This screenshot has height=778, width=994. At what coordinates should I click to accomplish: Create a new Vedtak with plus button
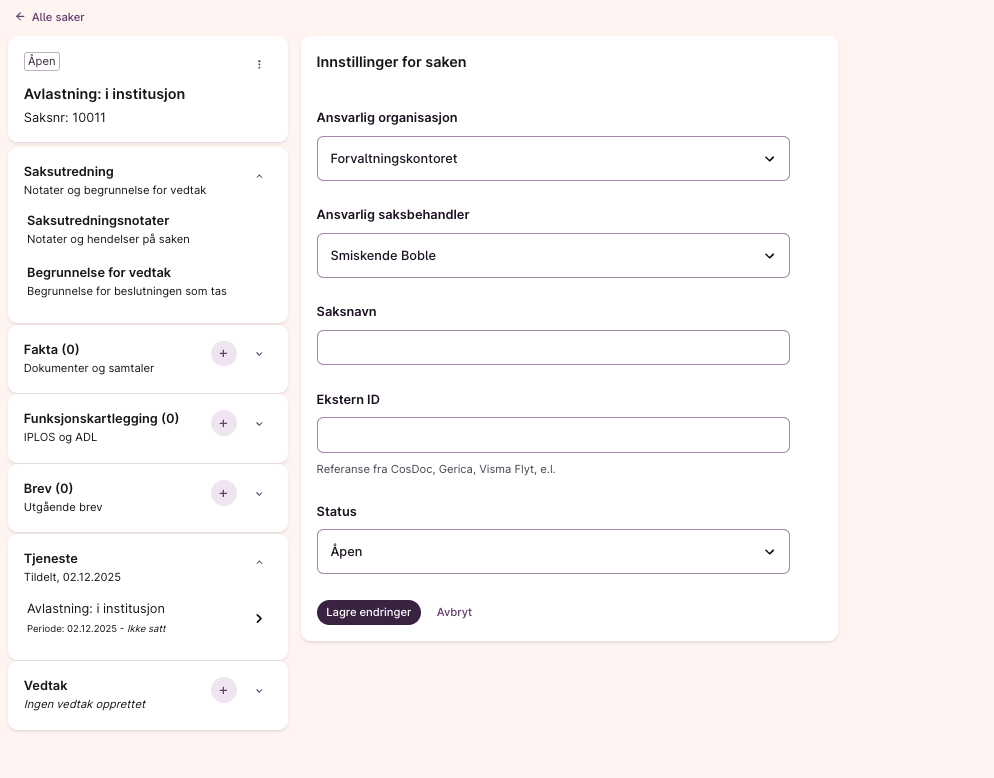[224, 690]
